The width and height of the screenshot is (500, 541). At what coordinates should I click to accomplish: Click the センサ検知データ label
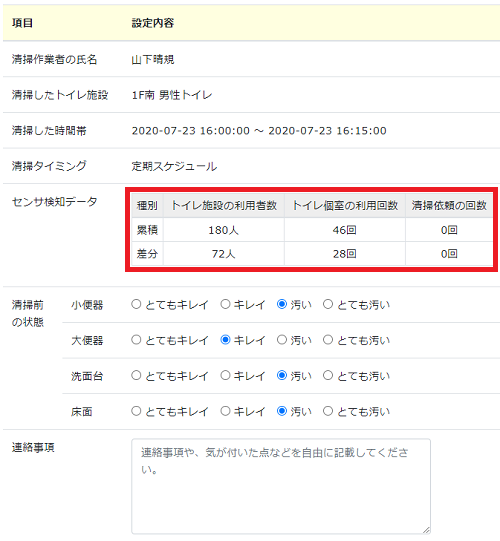(x=55, y=201)
